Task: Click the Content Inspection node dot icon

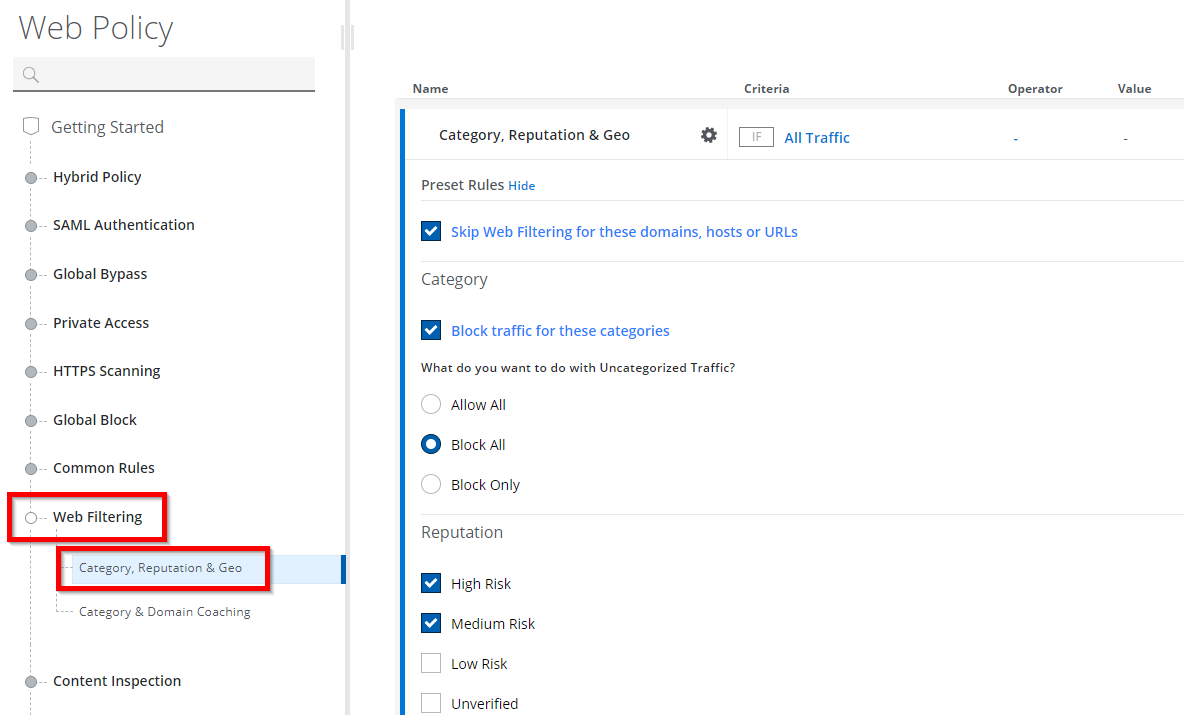Action: coord(31,681)
